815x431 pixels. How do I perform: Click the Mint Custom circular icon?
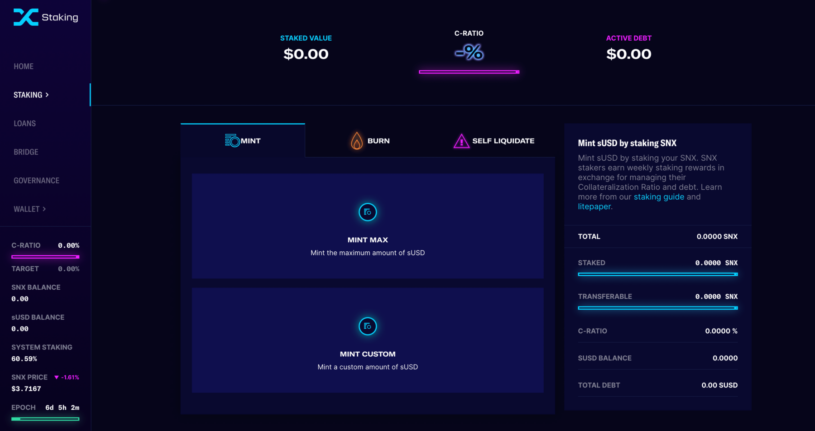point(367,326)
